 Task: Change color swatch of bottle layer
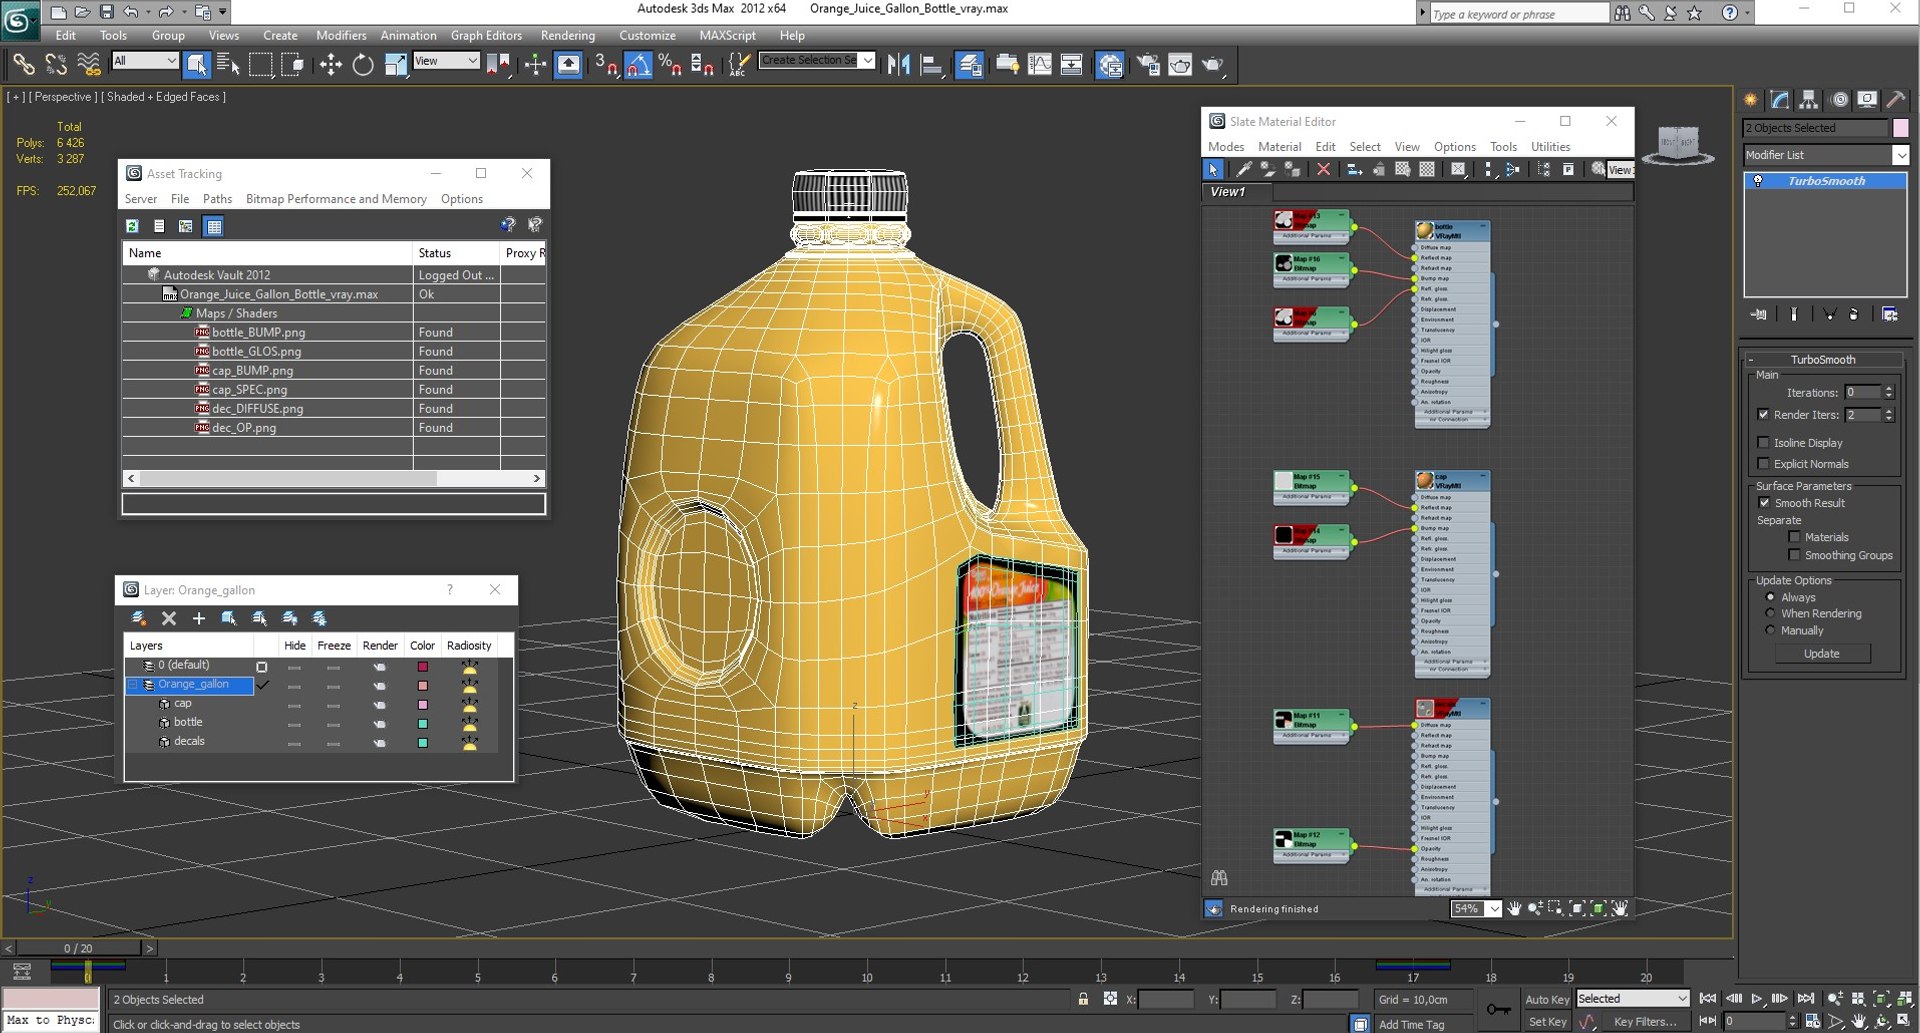[x=423, y=723]
